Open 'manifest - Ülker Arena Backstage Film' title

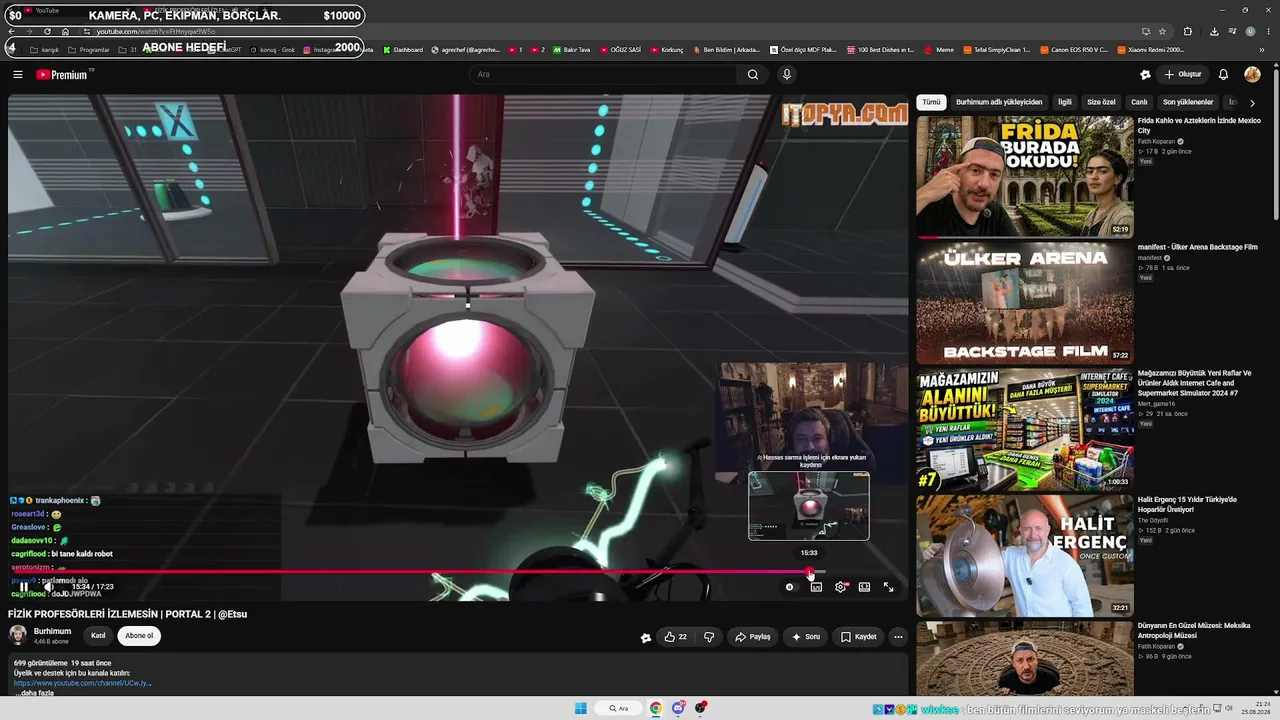pyautogui.click(x=1197, y=247)
